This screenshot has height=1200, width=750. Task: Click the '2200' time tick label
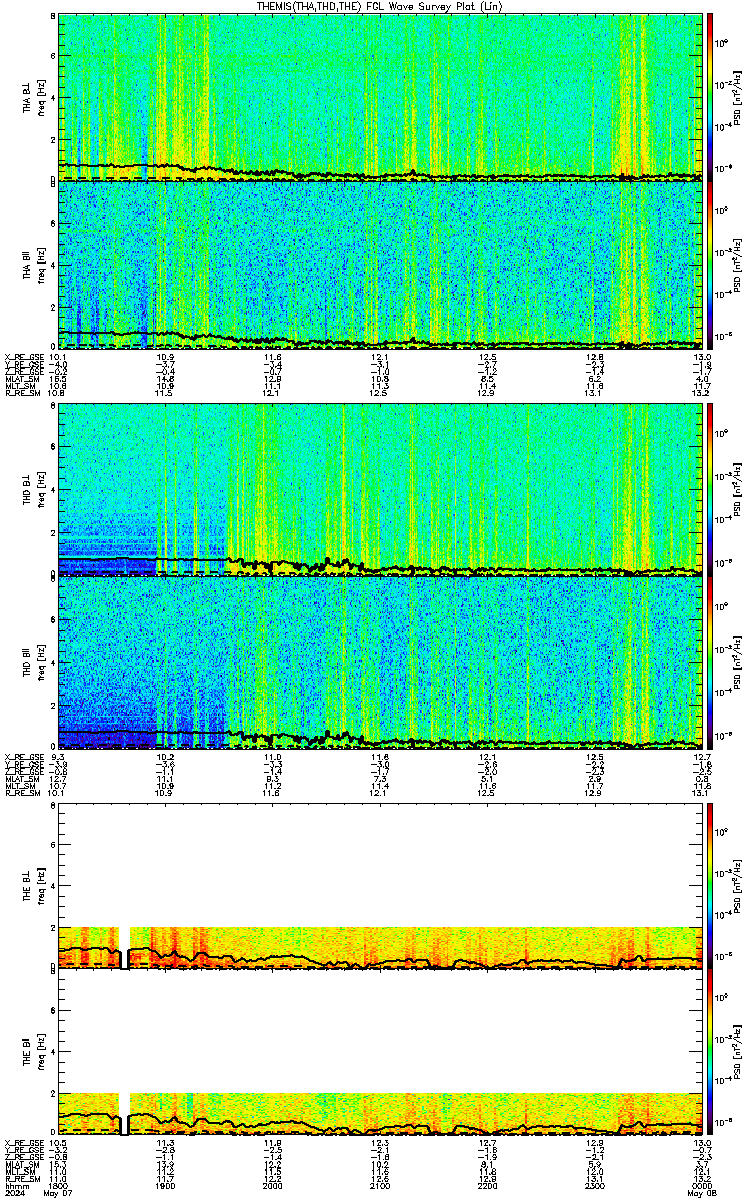[x=487, y=1187]
